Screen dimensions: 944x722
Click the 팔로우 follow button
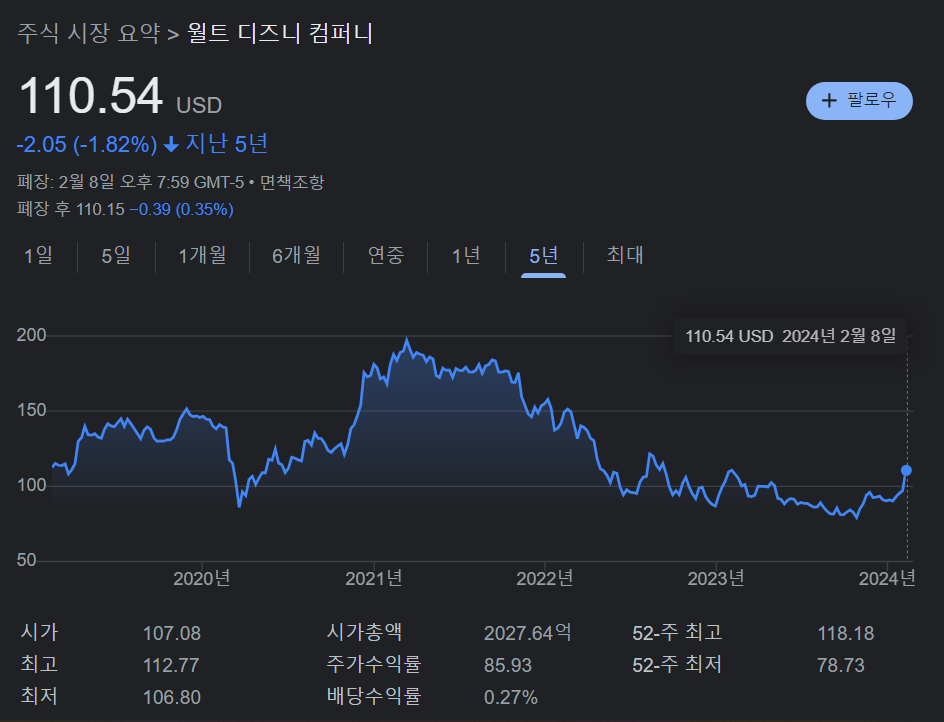[859, 101]
